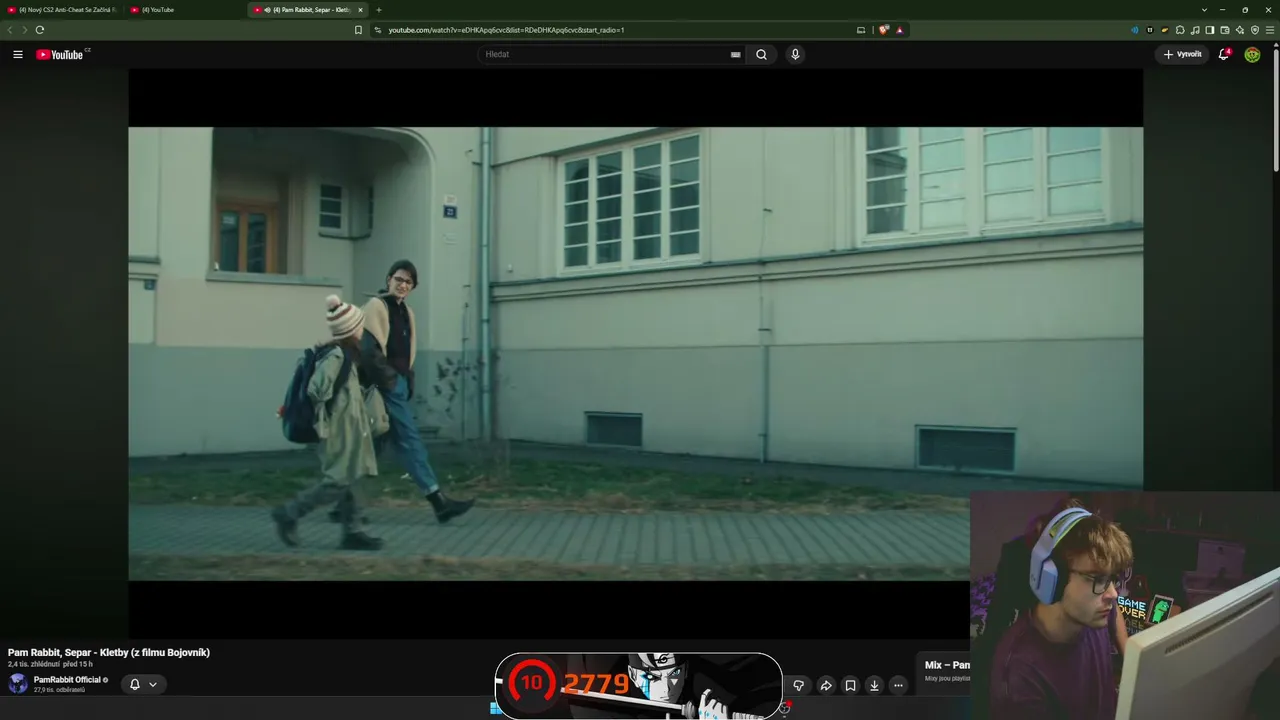Open more actions three-dot menu
The image size is (1280, 720).
pyautogui.click(x=898, y=685)
